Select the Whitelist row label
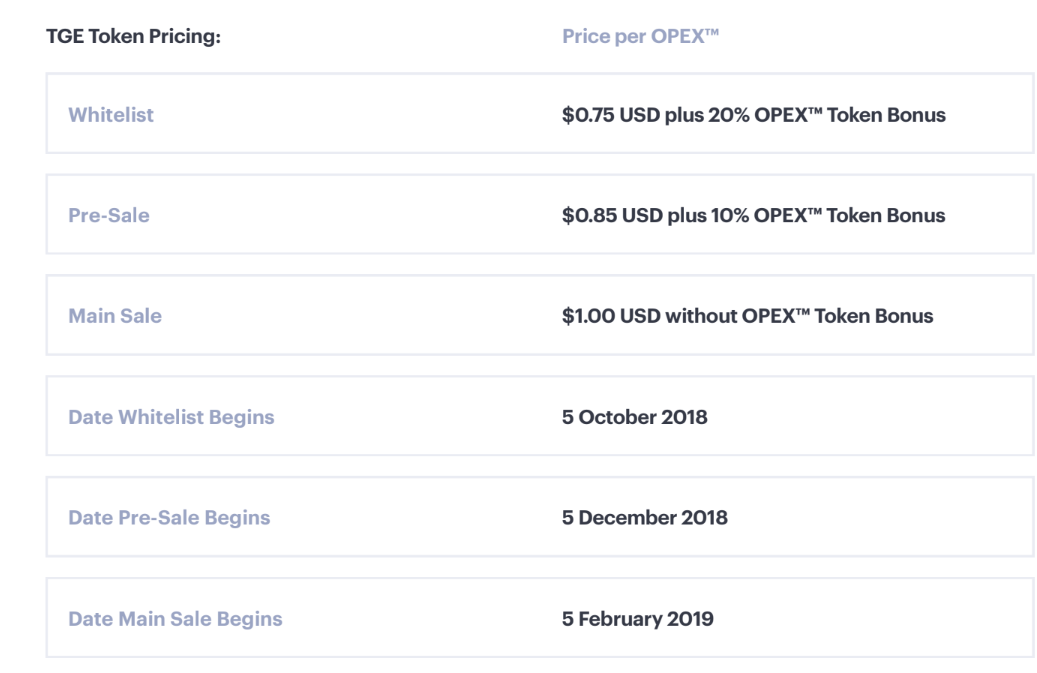1037x673 pixels. (111, 115)
